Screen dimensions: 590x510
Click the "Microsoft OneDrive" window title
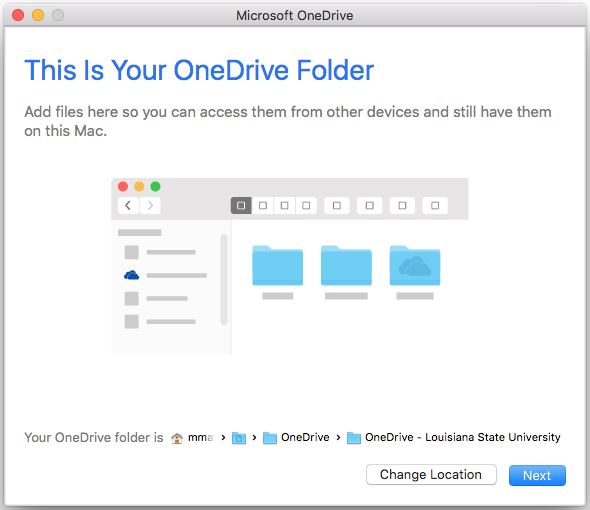tap(295, 15)
